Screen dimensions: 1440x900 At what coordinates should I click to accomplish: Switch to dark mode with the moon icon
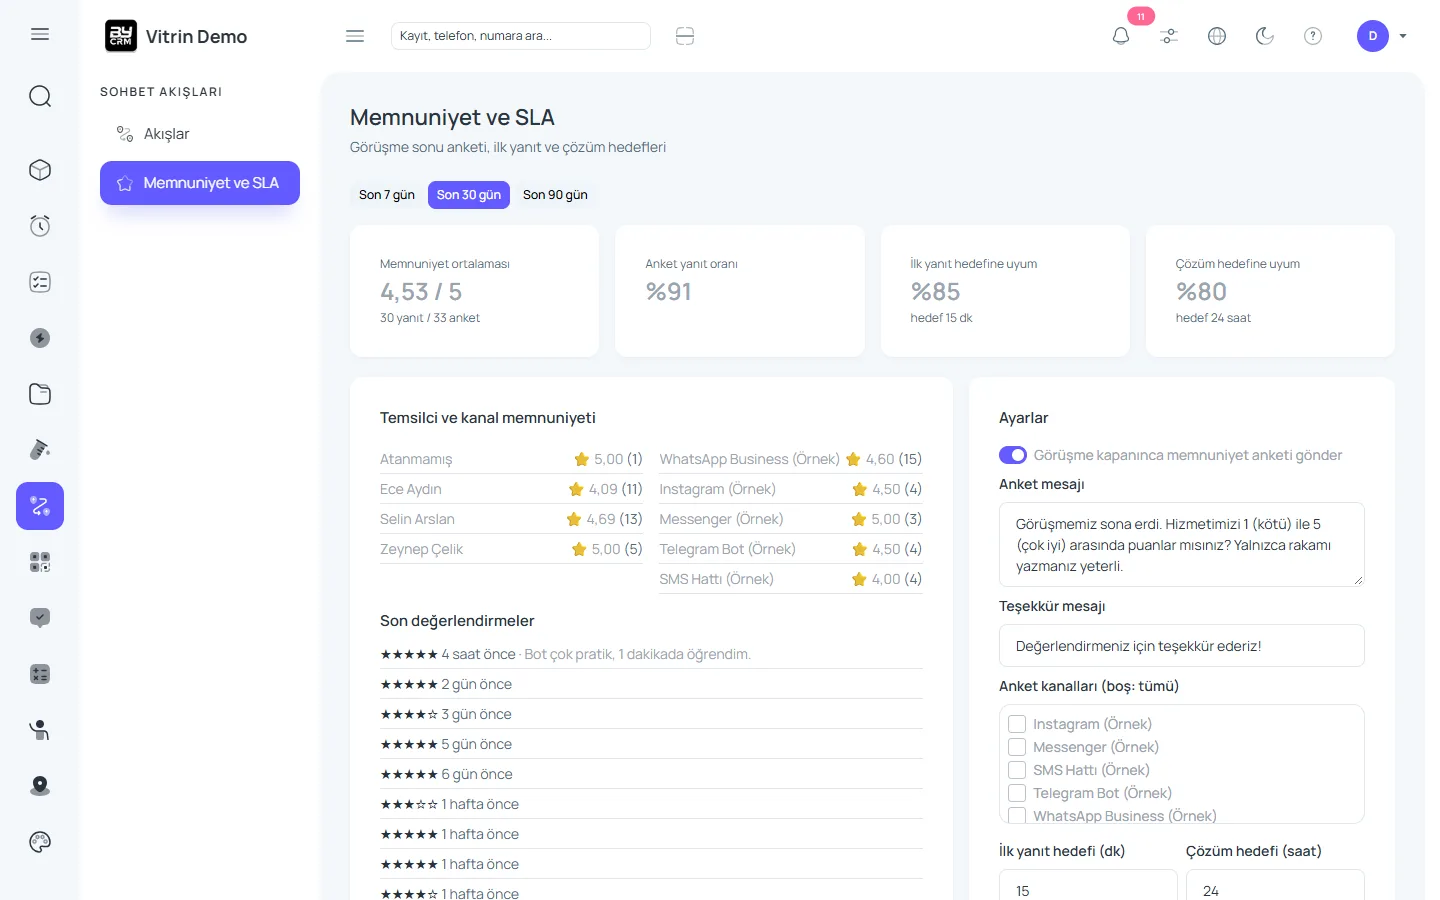(1265, 36)
